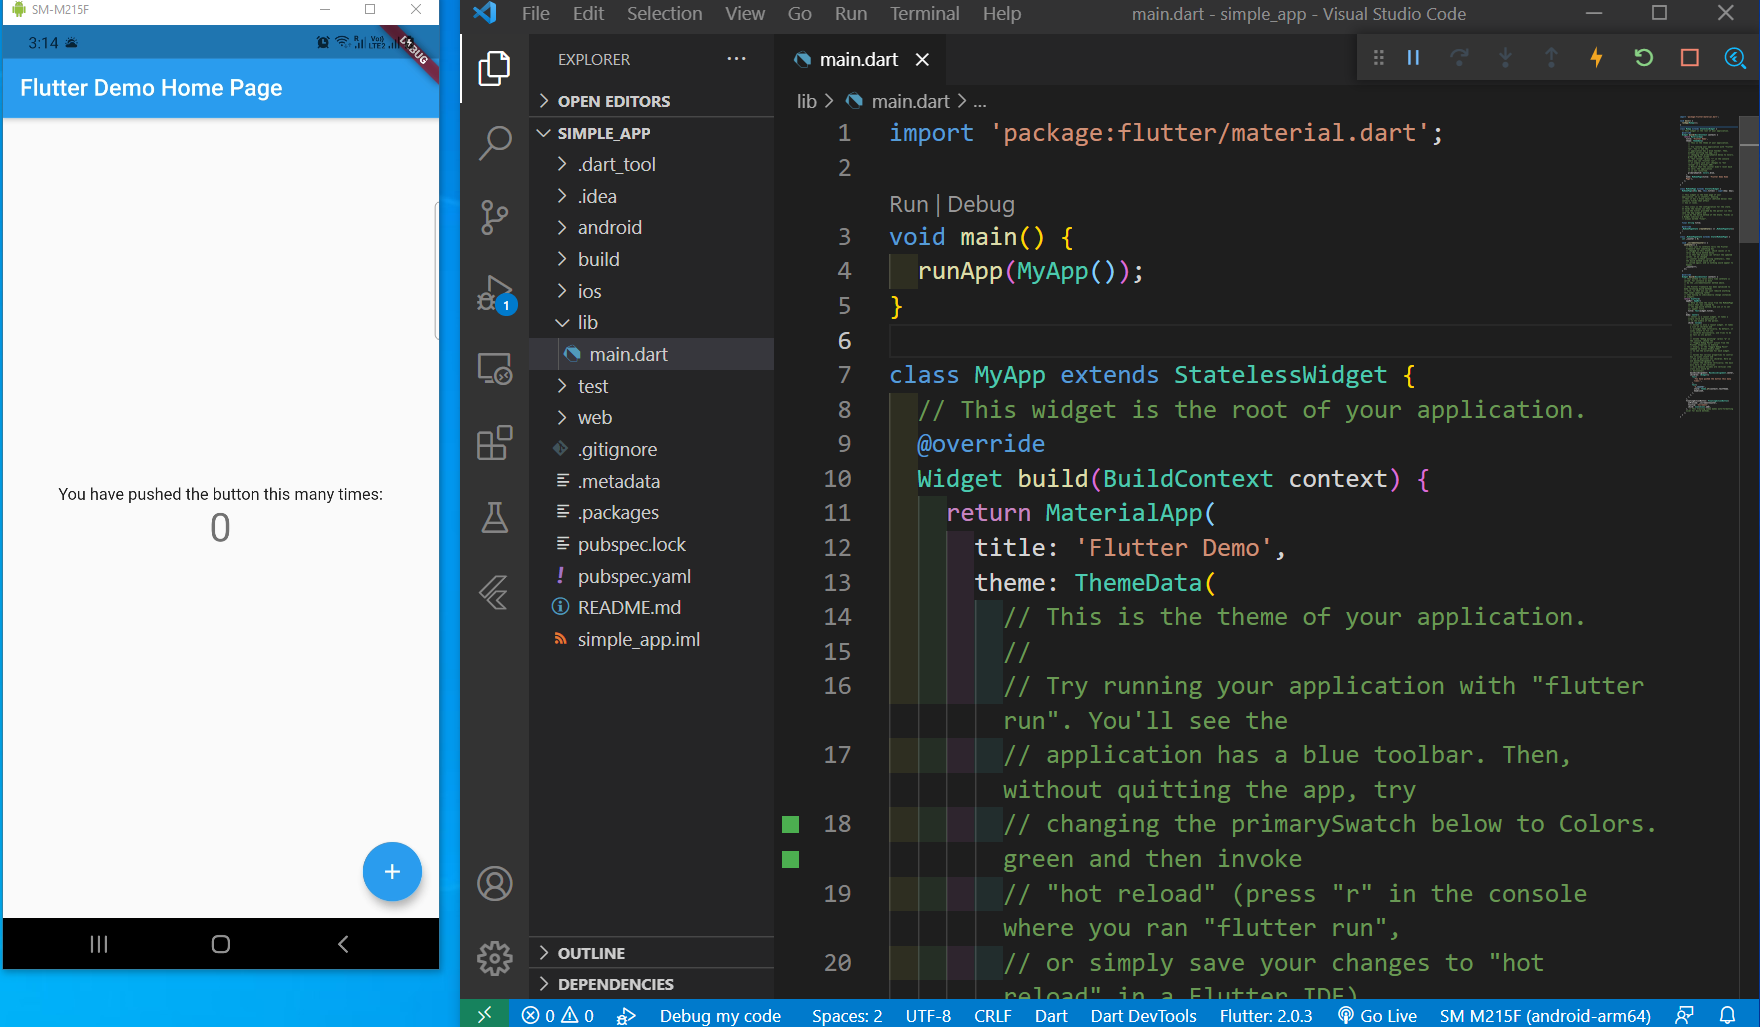Click the editor minimap code overview

click(1707, 265)
